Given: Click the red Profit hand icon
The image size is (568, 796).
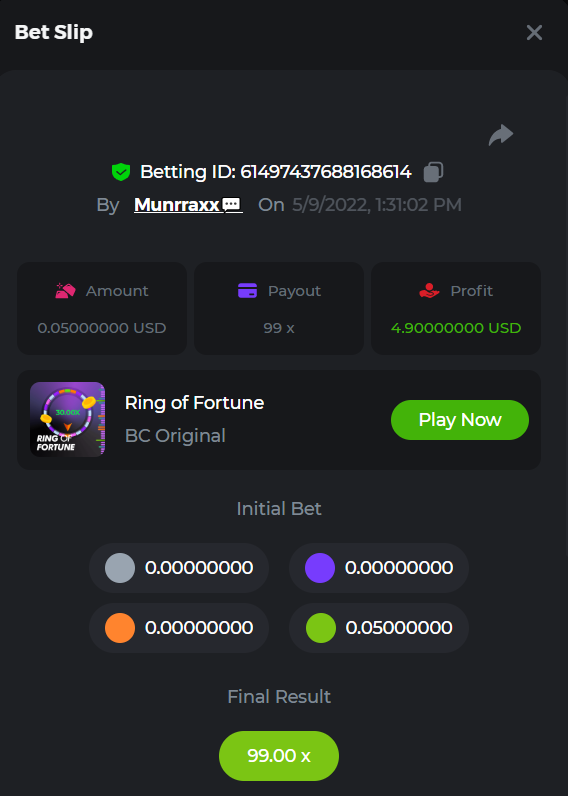Looking at the screenshot, I should coord(429,290).
